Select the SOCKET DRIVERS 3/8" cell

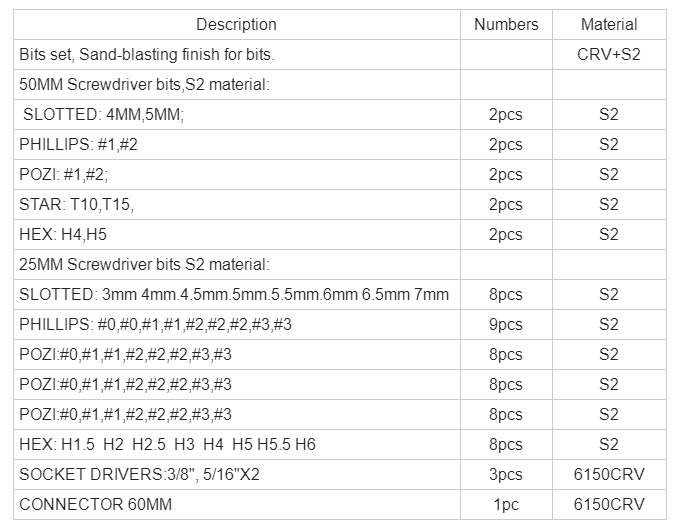[237, 474]
